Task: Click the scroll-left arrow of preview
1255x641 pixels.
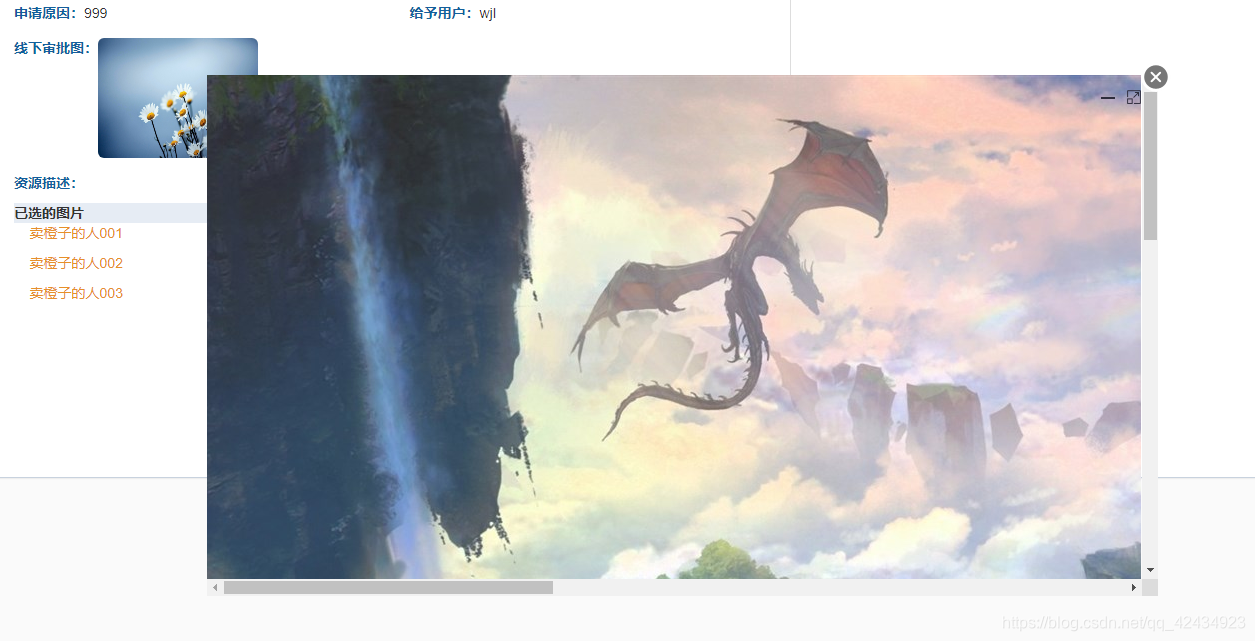Action: [x=215, y=588]
